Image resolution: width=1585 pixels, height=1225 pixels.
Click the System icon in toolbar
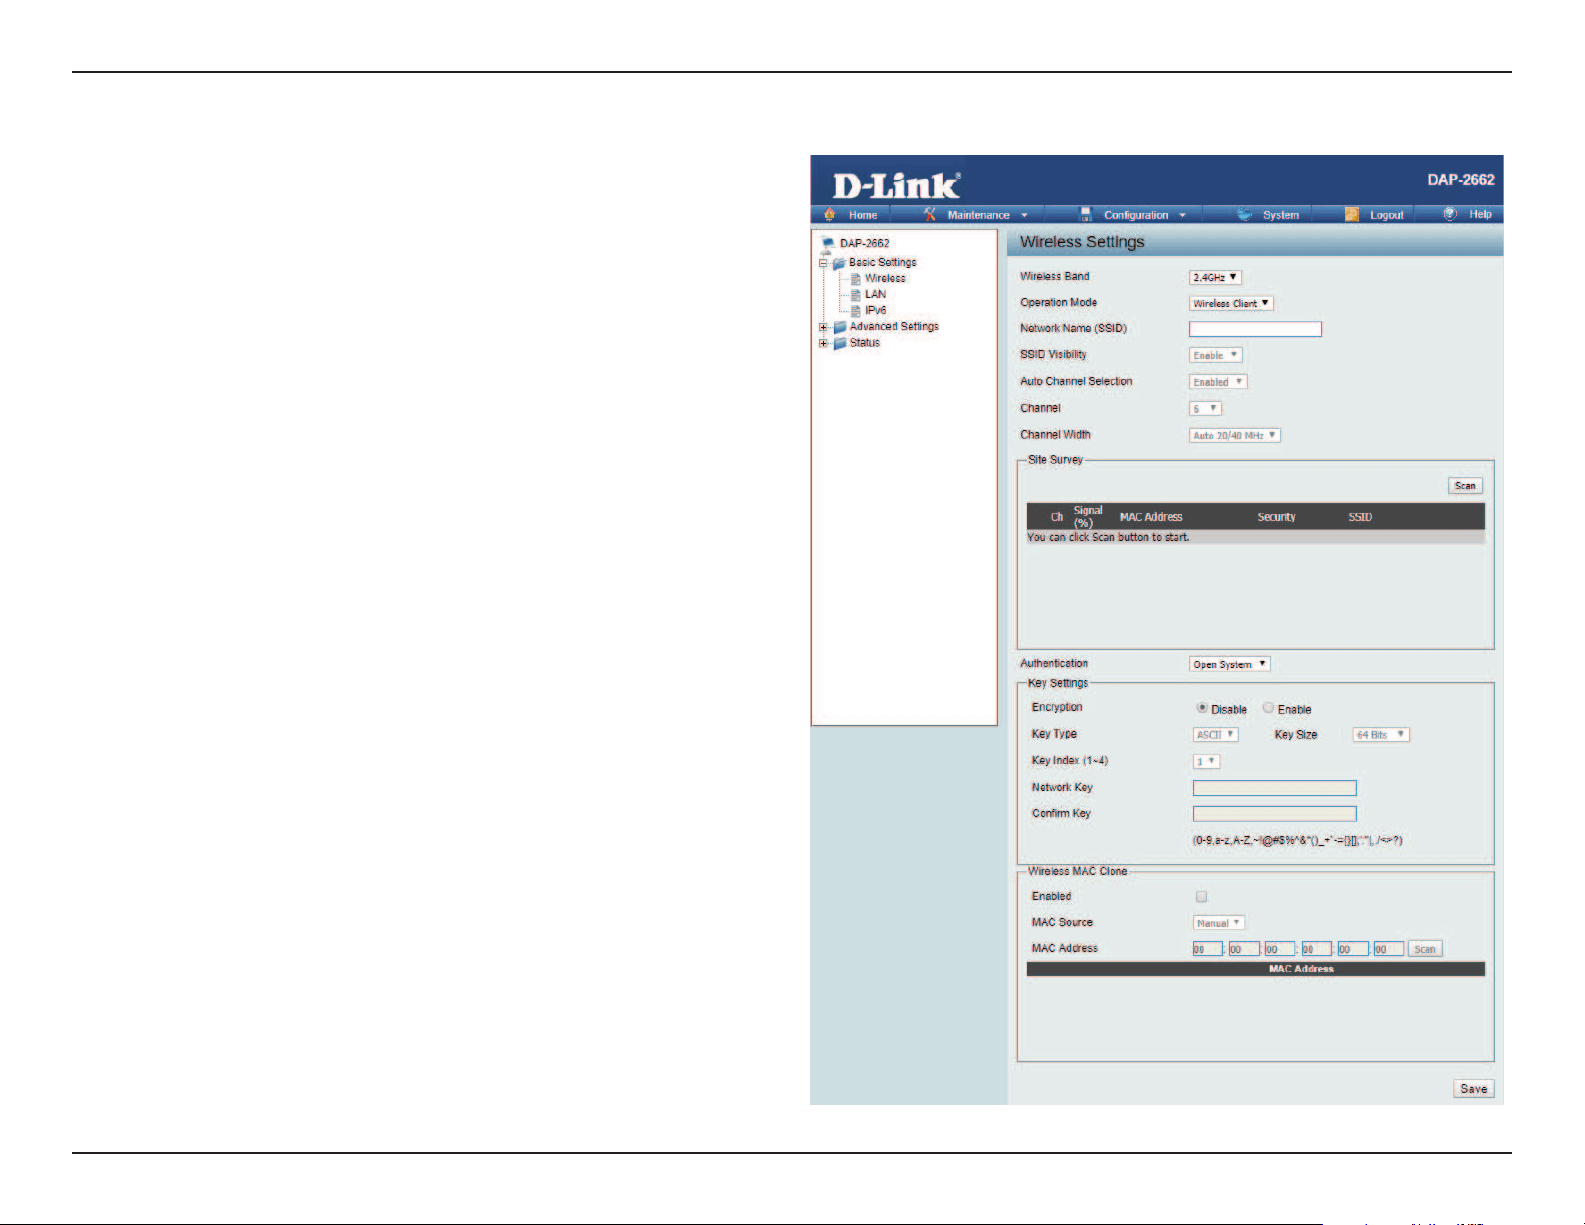pos(1244,214)
